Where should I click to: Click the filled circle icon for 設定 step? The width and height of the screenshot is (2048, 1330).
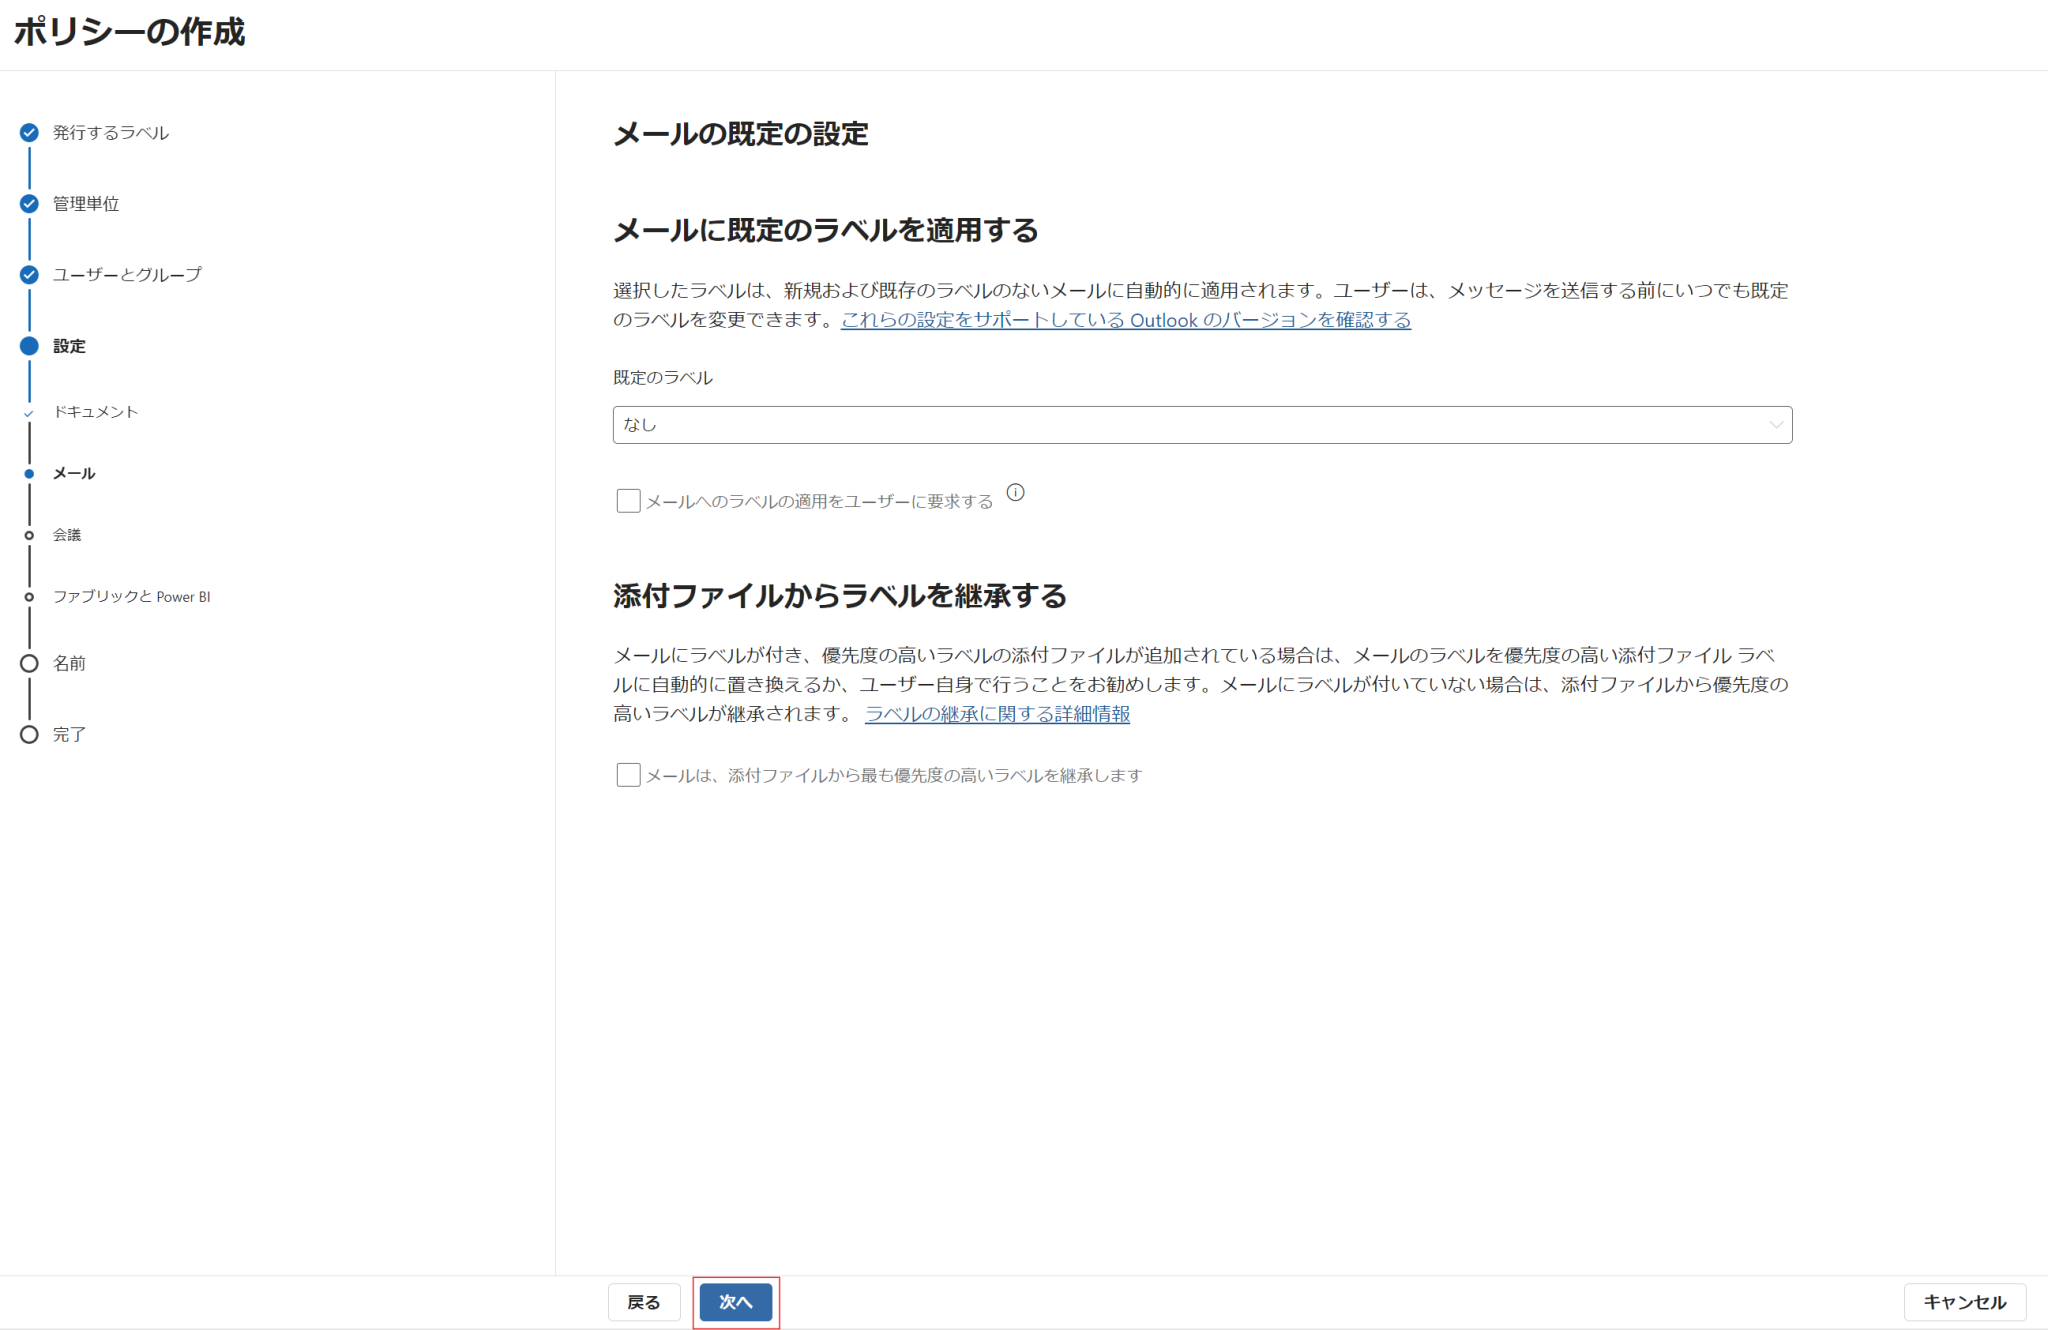[x=29, y=345]
